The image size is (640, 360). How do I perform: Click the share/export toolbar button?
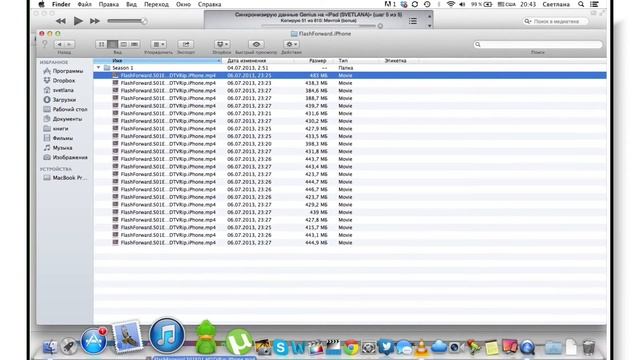[186, 44]
